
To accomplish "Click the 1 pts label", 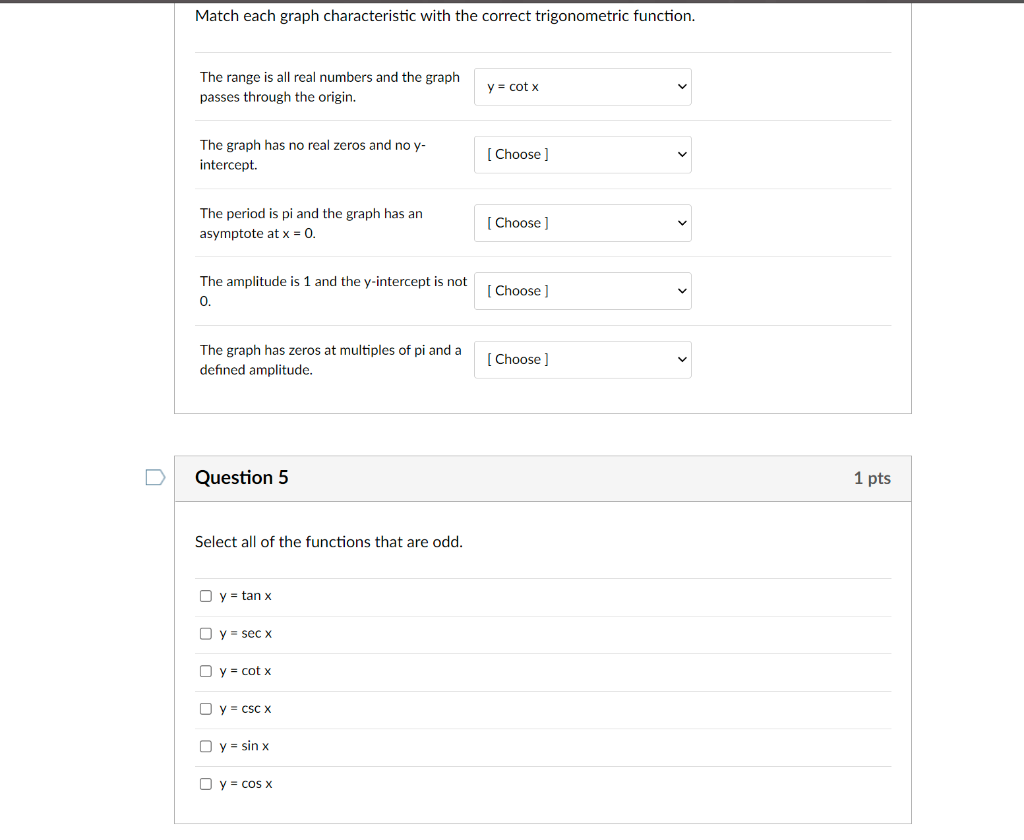I will coord(871,478).
